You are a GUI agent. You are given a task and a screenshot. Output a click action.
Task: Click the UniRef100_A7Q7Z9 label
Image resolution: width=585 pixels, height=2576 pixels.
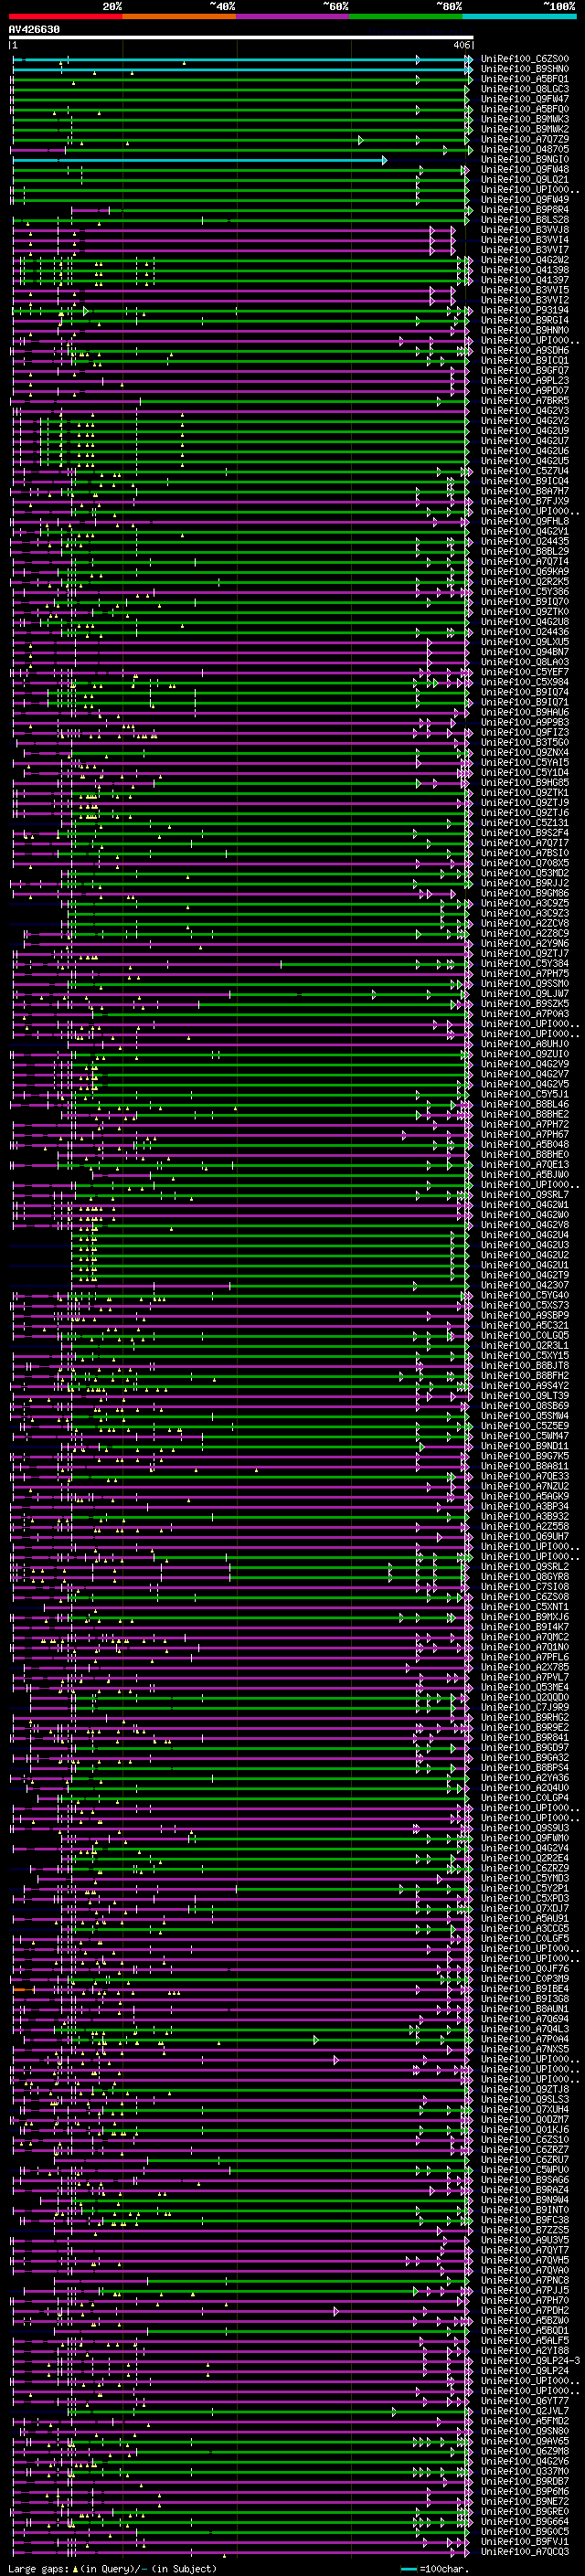525,140
